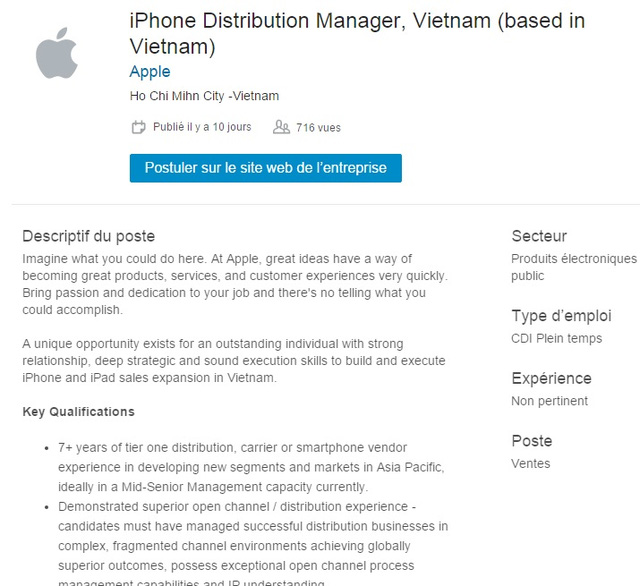640x586 pixels.
Task: Click the 'Non pertinent' experience value
Action: [549, 401]
